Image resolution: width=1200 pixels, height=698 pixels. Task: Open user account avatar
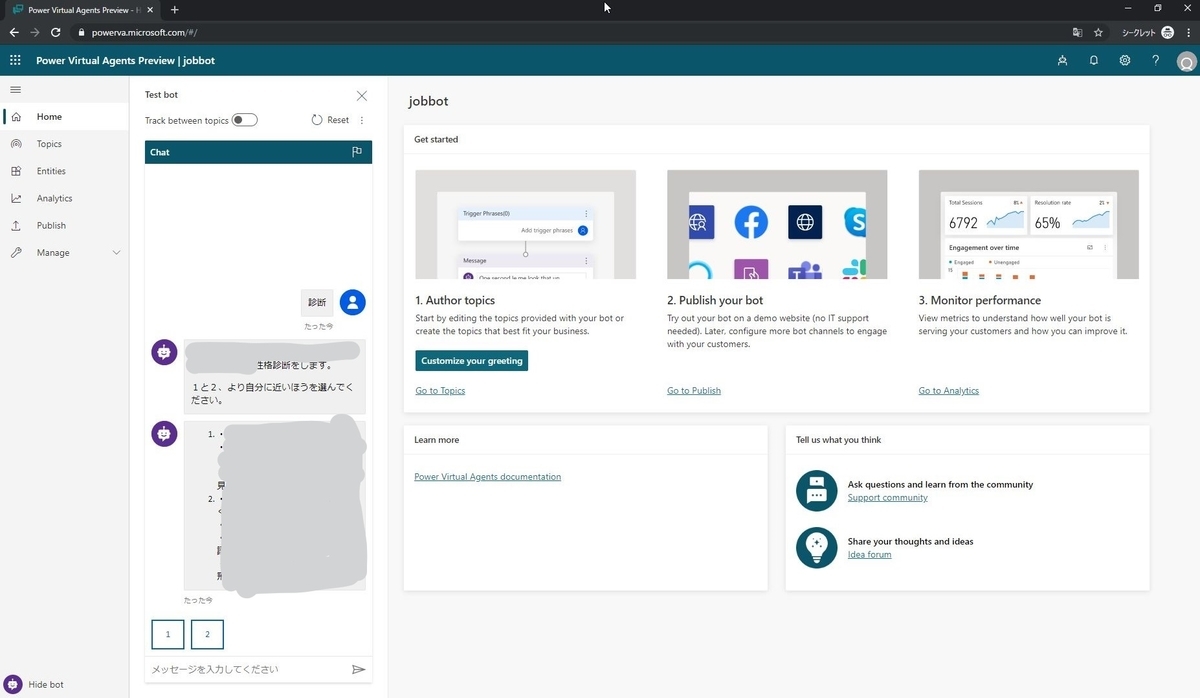[1186, 61]
